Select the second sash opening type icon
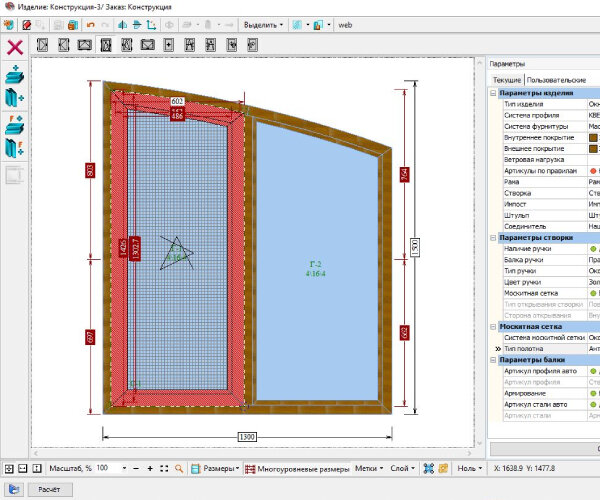 [64, 45]
